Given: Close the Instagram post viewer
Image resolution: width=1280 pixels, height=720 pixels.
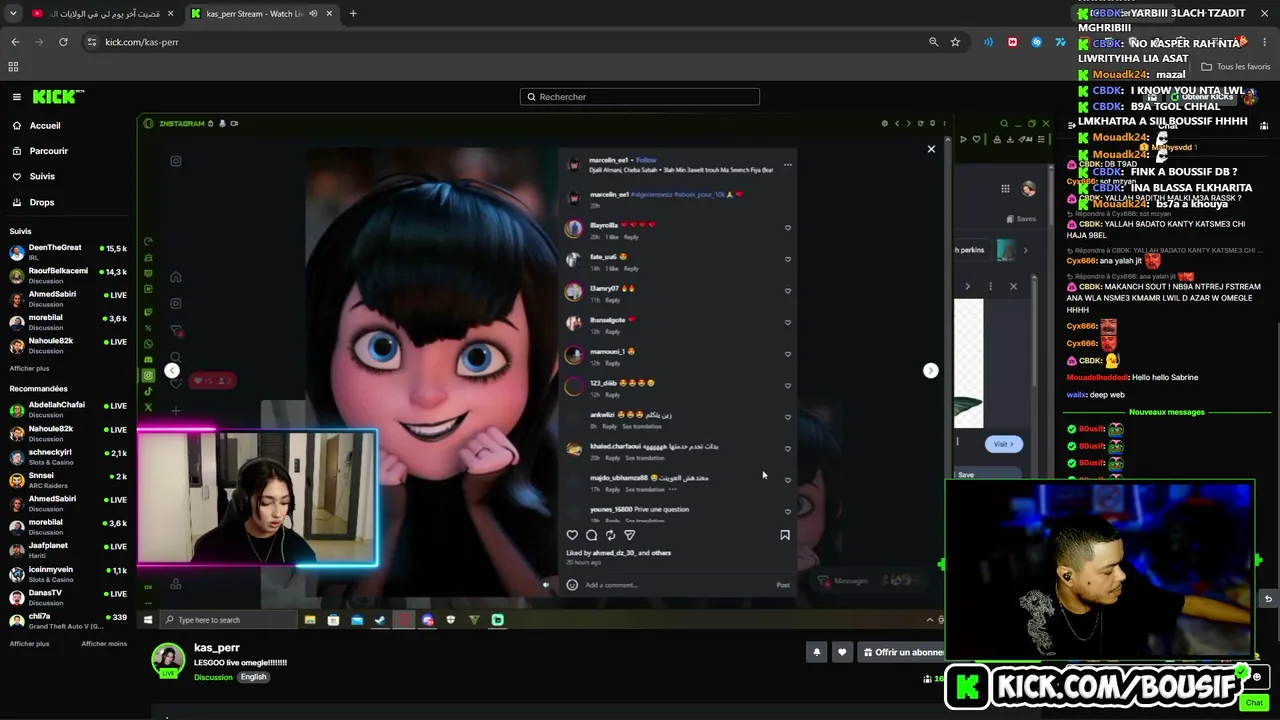Looking at the screenshot, I should pyautogui.click(x=931, y=149).
